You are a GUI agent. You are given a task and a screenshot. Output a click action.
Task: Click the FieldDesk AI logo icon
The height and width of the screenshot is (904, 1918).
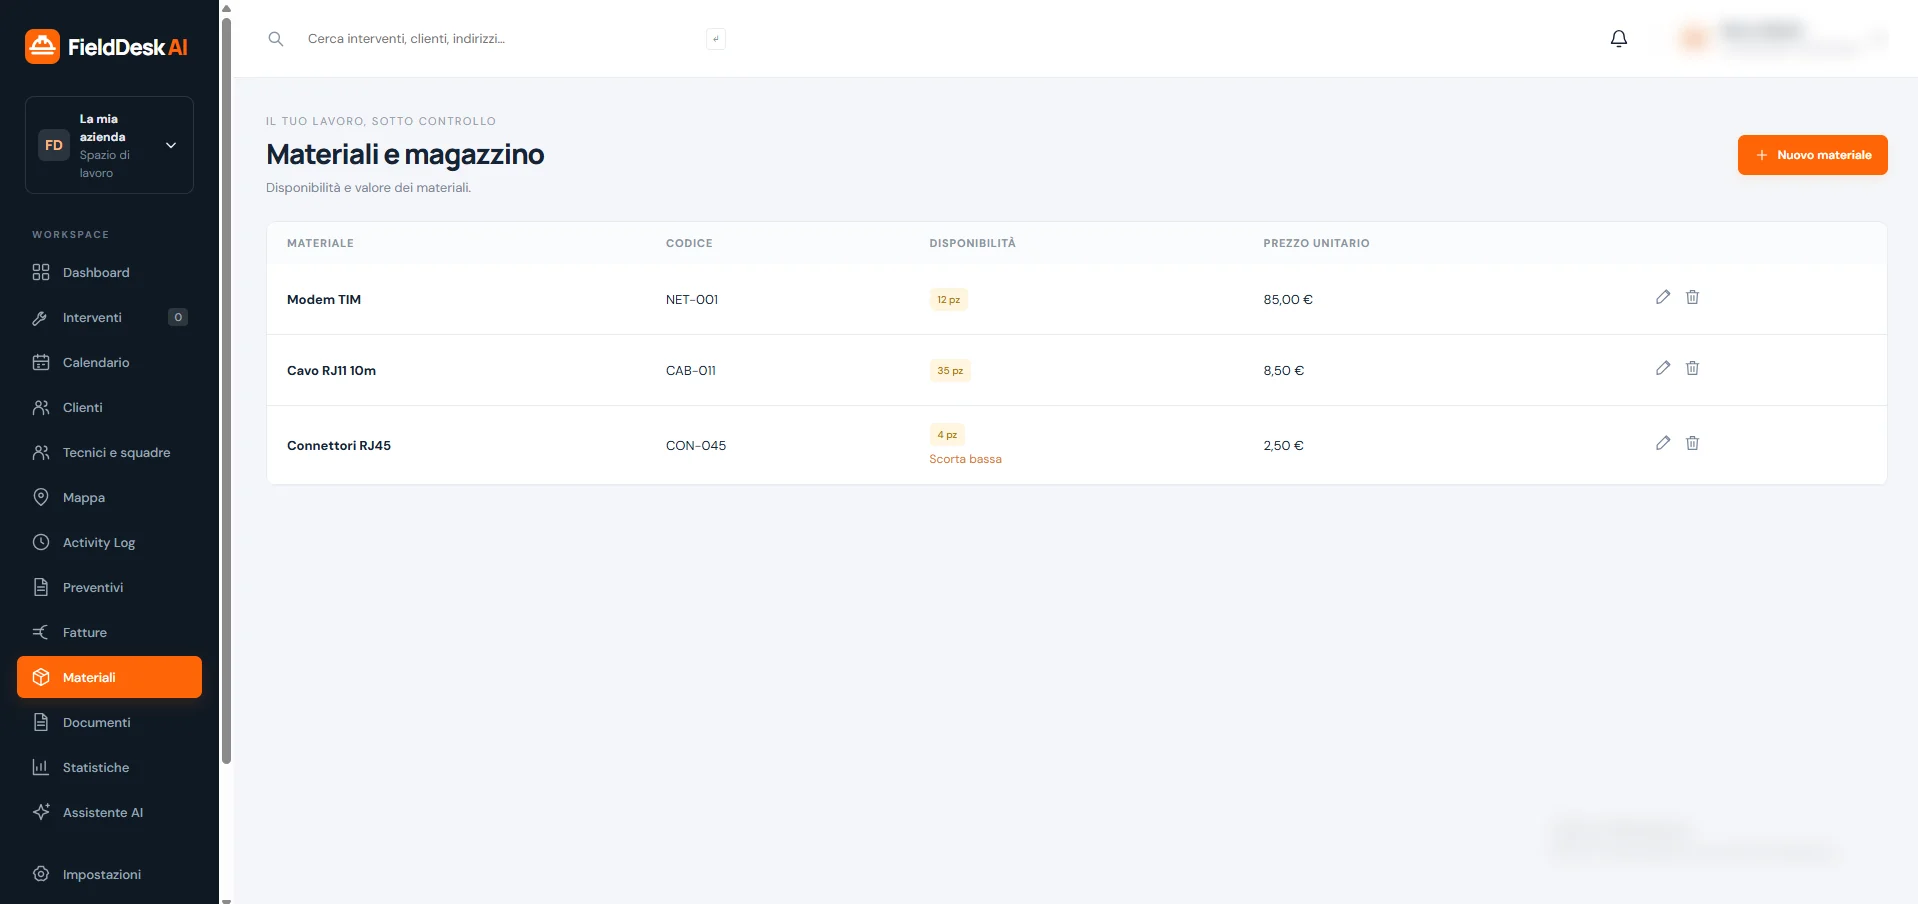42,46
